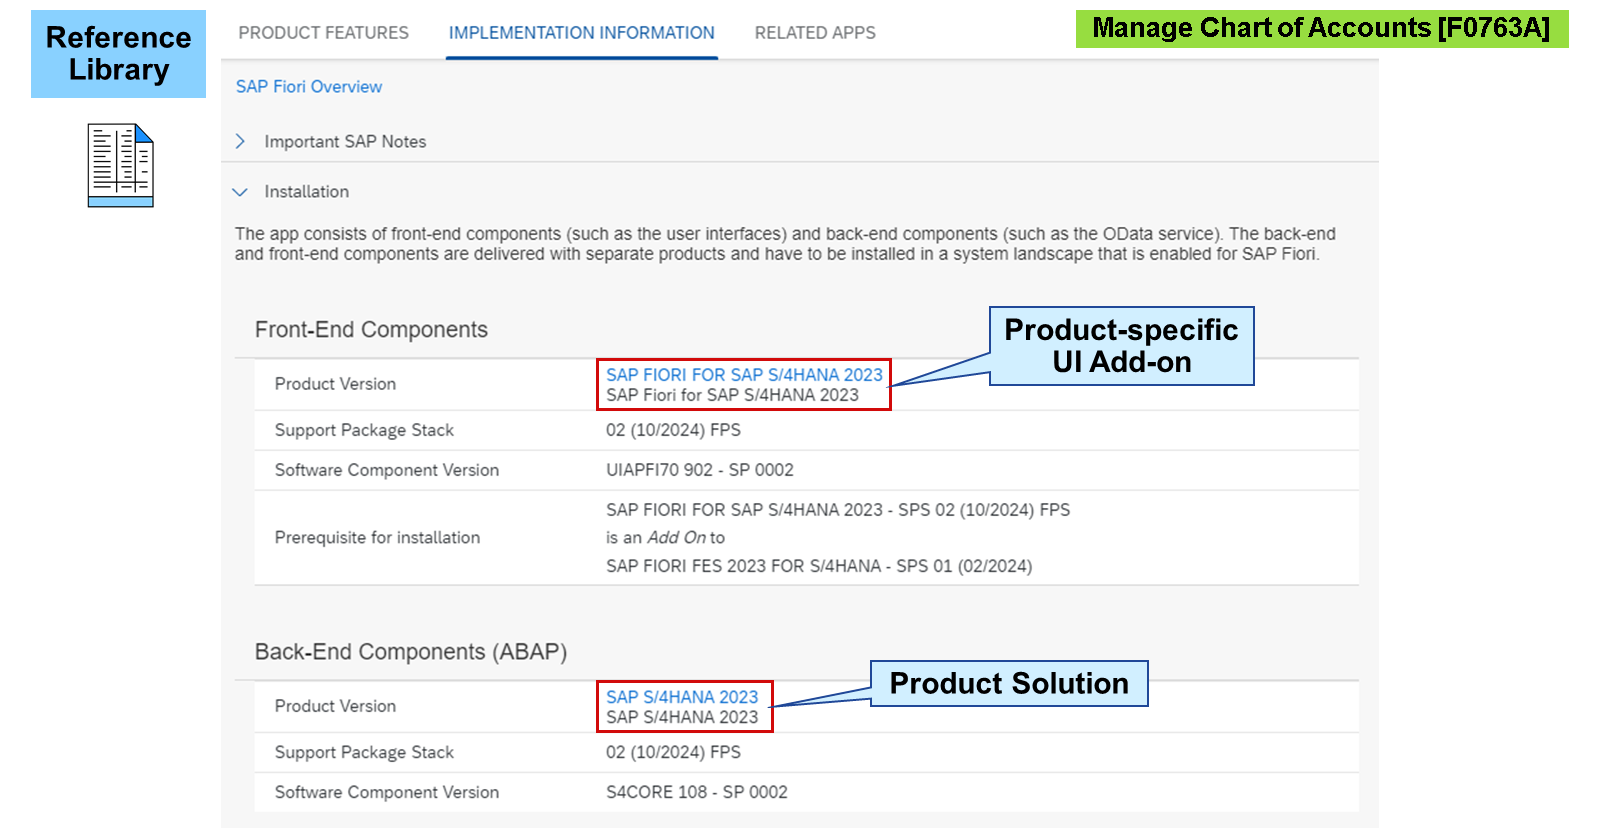Click the Prerequisite for installation label

click(x=377, y=538)
